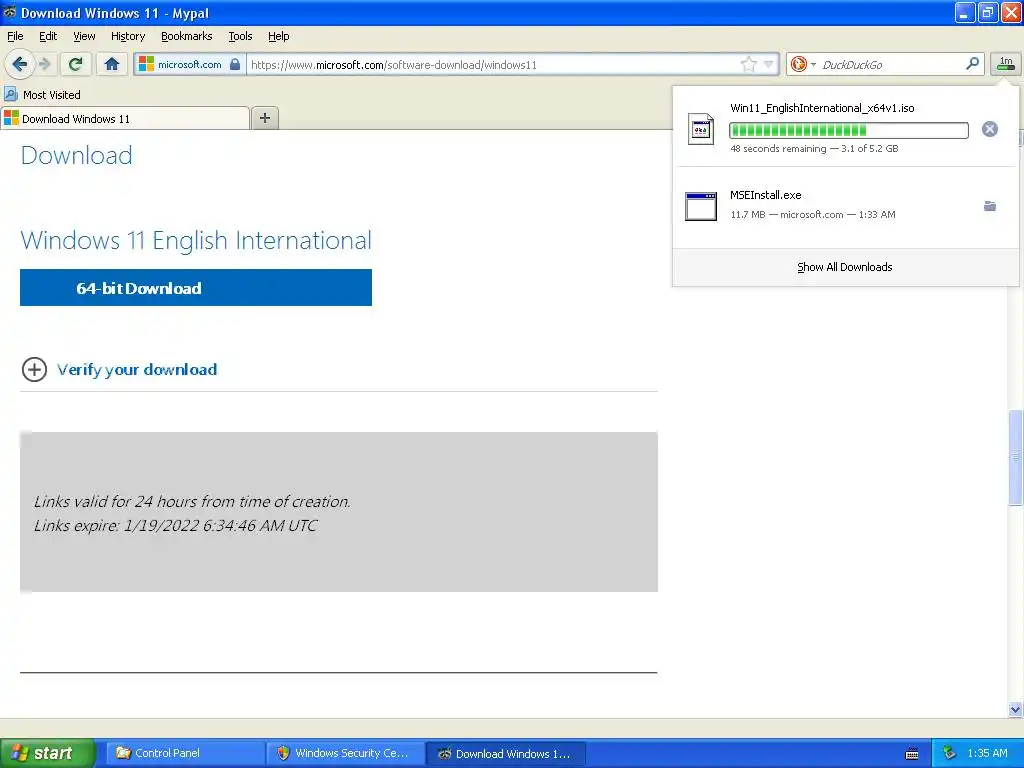Switch to Control Panel taskbar window
This screenshot has width=1024, height=768.
[x=184, y=754]
